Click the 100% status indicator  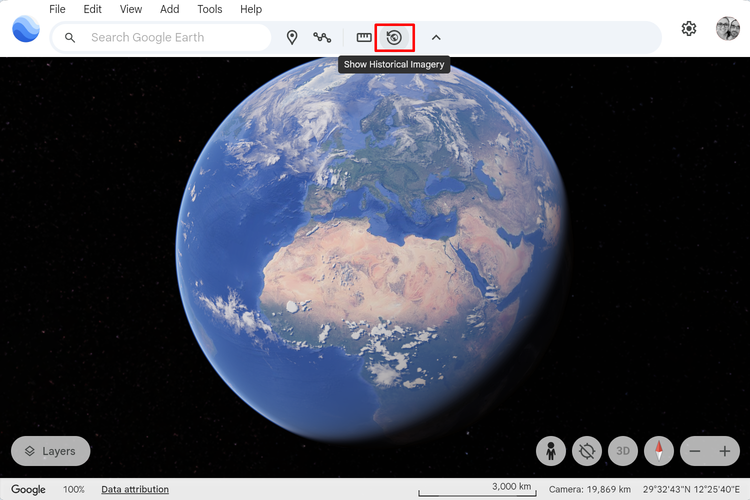74,489
